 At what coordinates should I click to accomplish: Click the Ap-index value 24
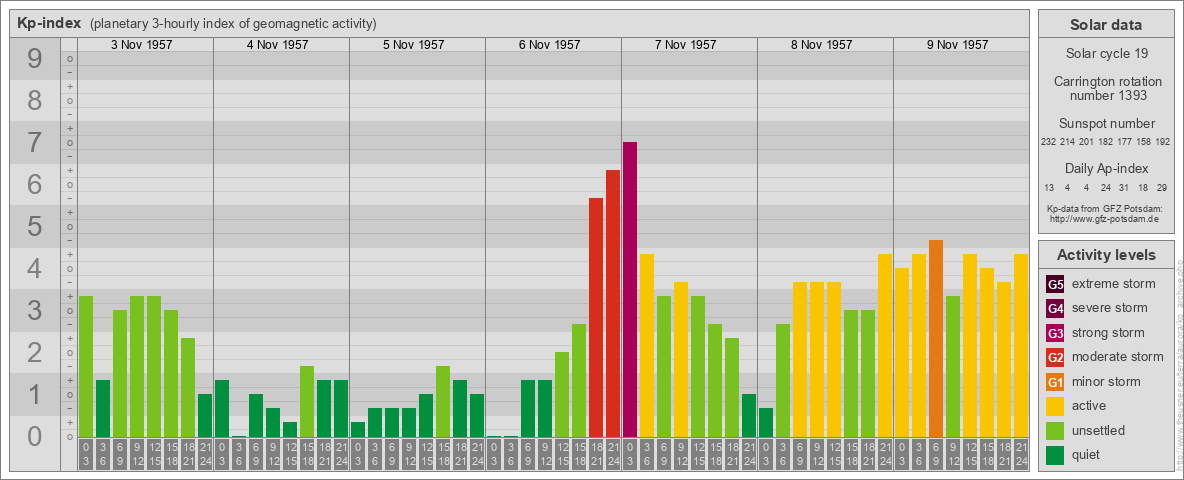(1105, 188)
